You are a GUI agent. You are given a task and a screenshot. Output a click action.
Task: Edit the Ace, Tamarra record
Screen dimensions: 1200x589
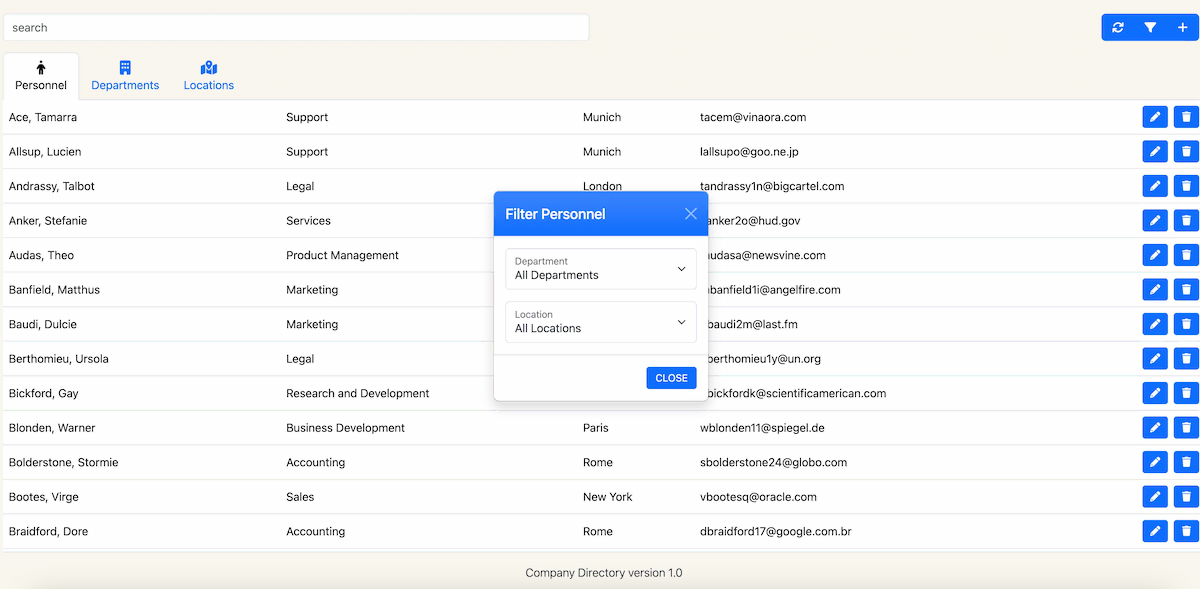[1154, 118]
